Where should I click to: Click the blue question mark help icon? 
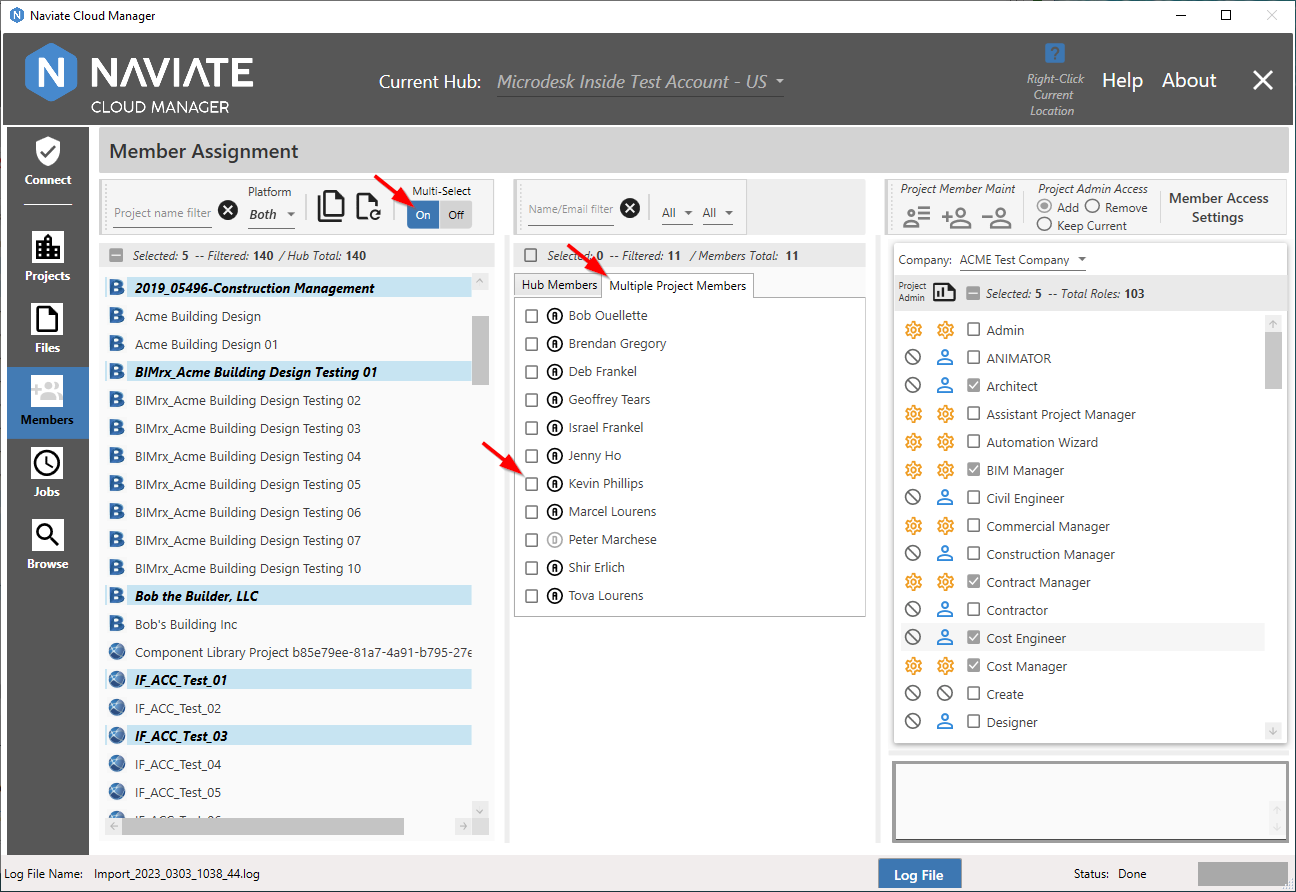1054,54
